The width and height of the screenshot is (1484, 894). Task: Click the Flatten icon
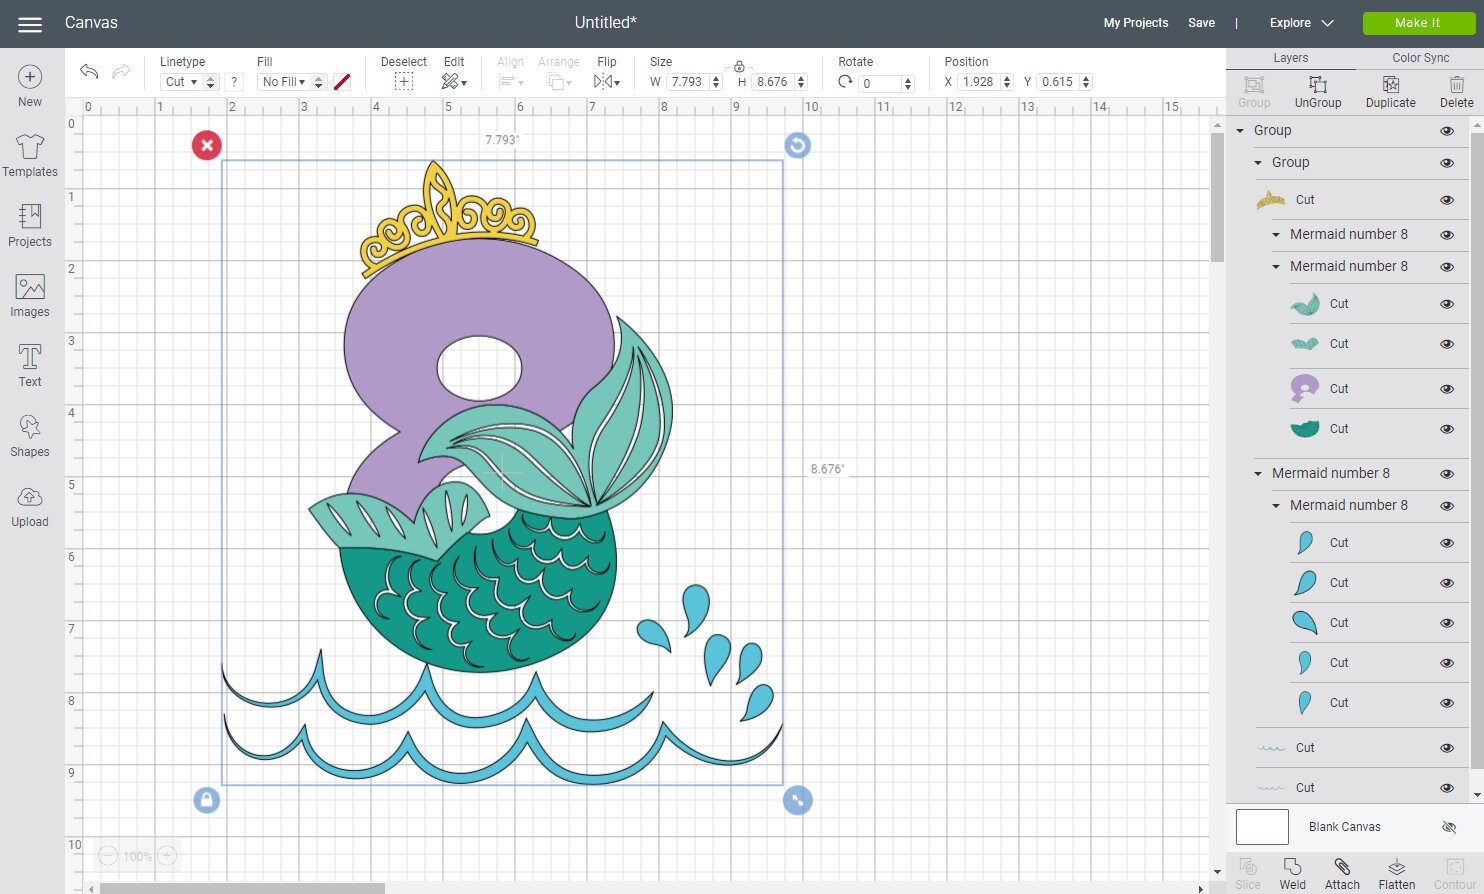[1396, 870]
